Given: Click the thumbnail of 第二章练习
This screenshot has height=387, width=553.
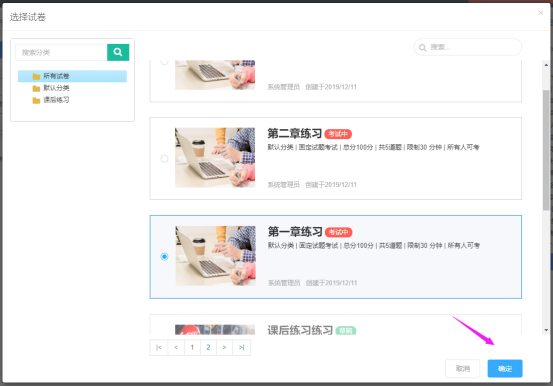Looking at the screenshot, I should click(x=215, y=158).
